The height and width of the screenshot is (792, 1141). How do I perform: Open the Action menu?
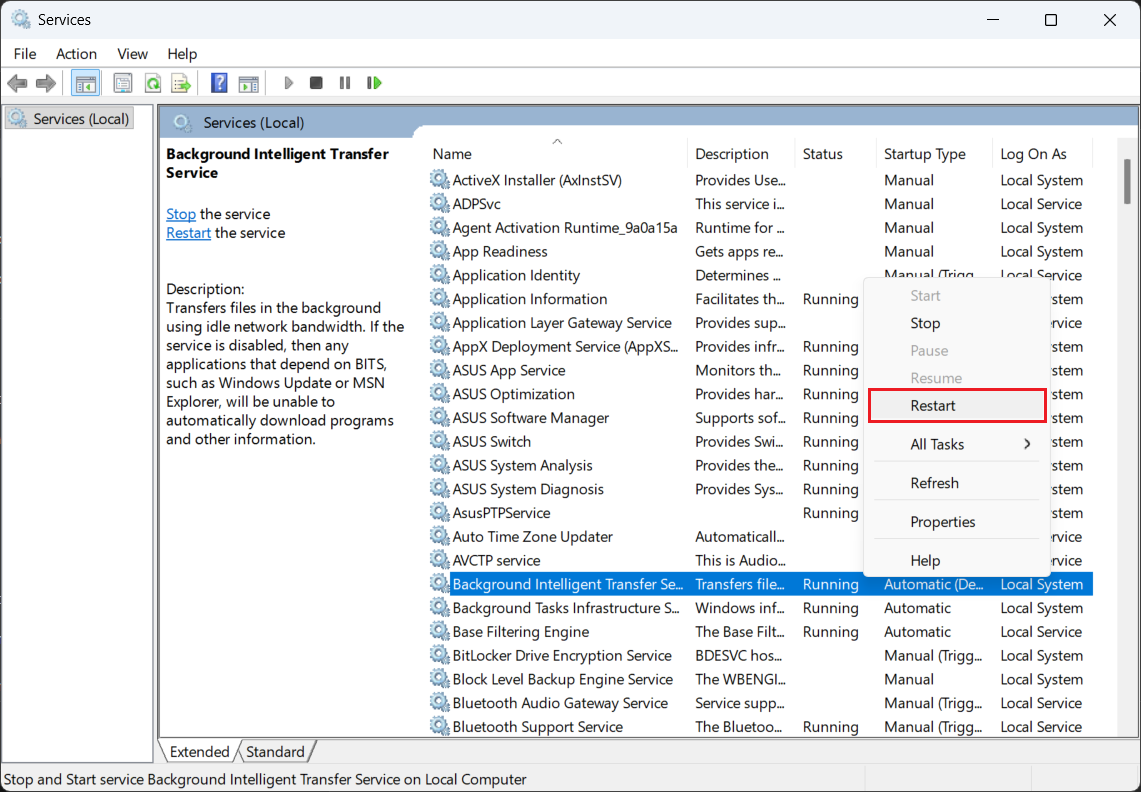point(76,54)
